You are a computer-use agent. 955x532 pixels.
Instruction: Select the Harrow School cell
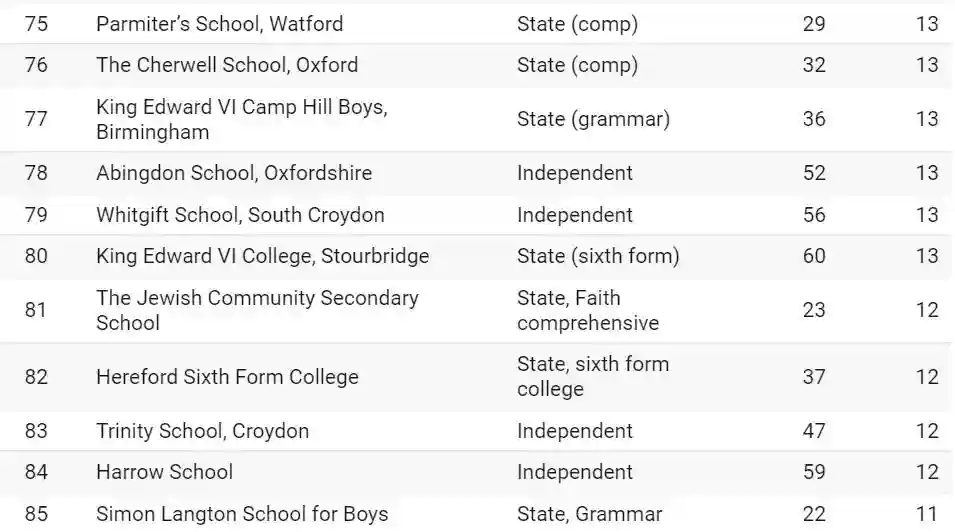pyautogui.click(x=164, y=472)
